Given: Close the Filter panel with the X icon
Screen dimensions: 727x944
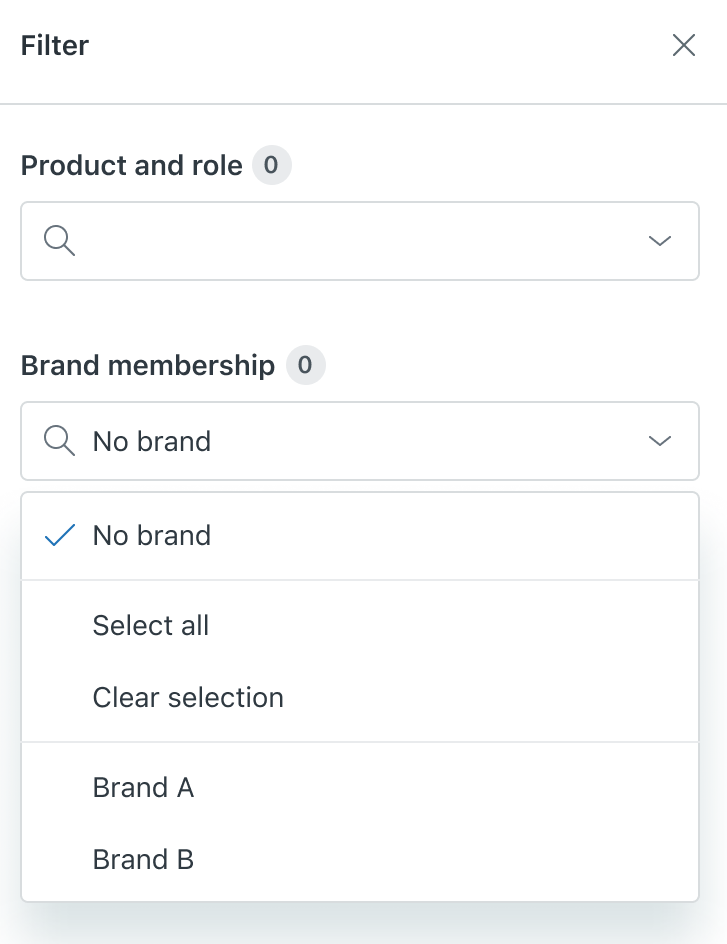Looking at the screenshot, I should tap(684, 45).
